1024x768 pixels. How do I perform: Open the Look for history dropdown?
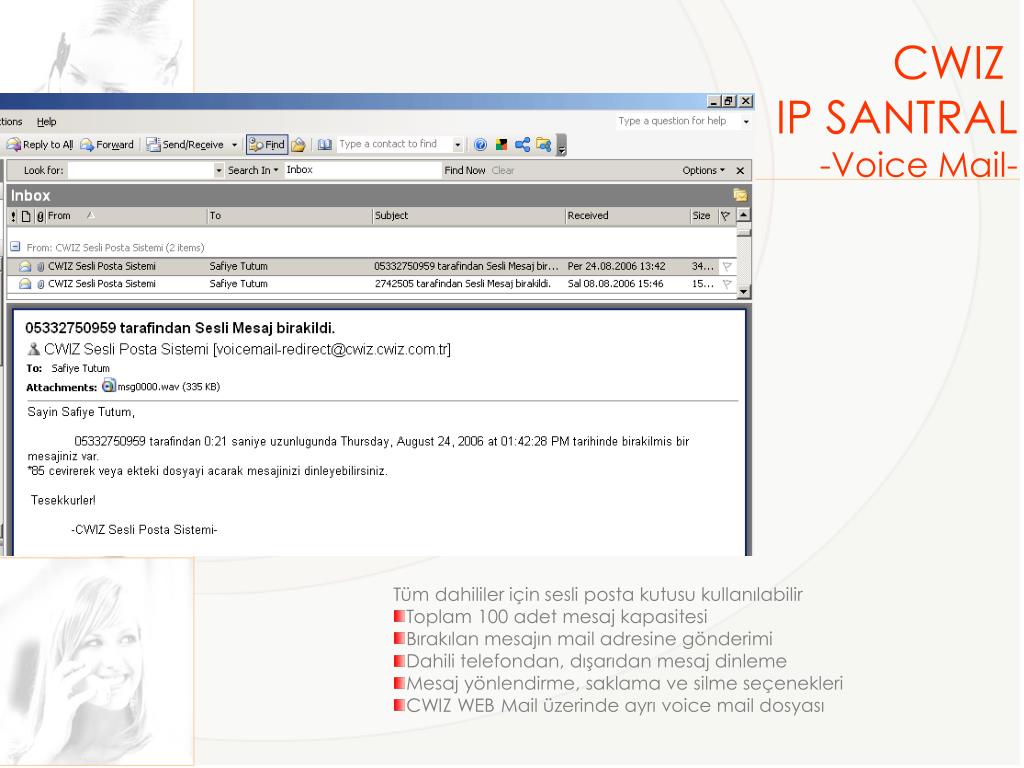[219, 170]
